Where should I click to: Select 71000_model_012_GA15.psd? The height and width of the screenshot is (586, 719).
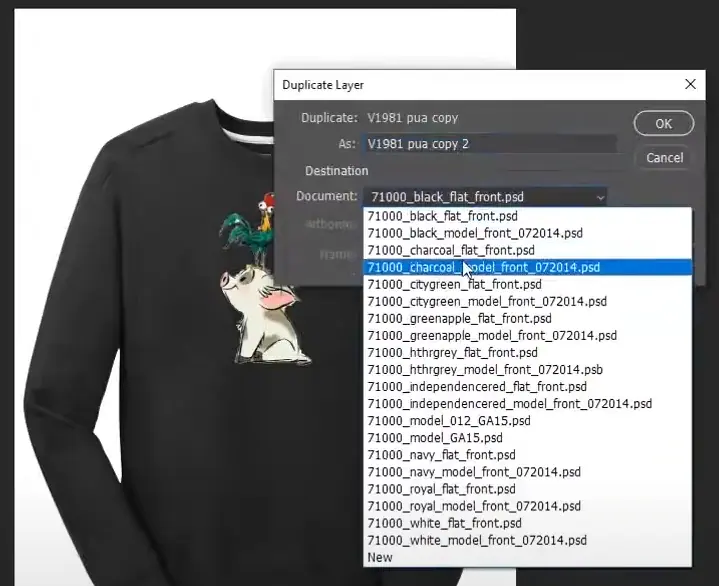coord(527,420)
